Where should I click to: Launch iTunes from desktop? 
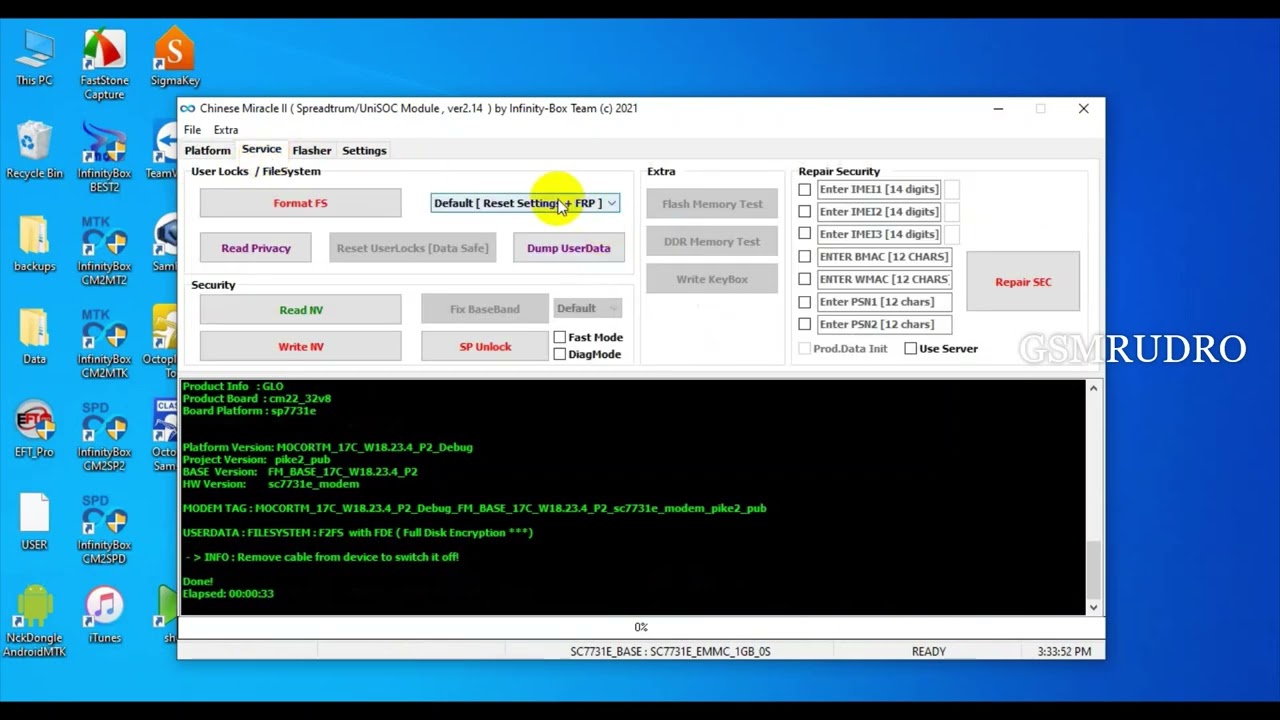(x=104, y=616)
